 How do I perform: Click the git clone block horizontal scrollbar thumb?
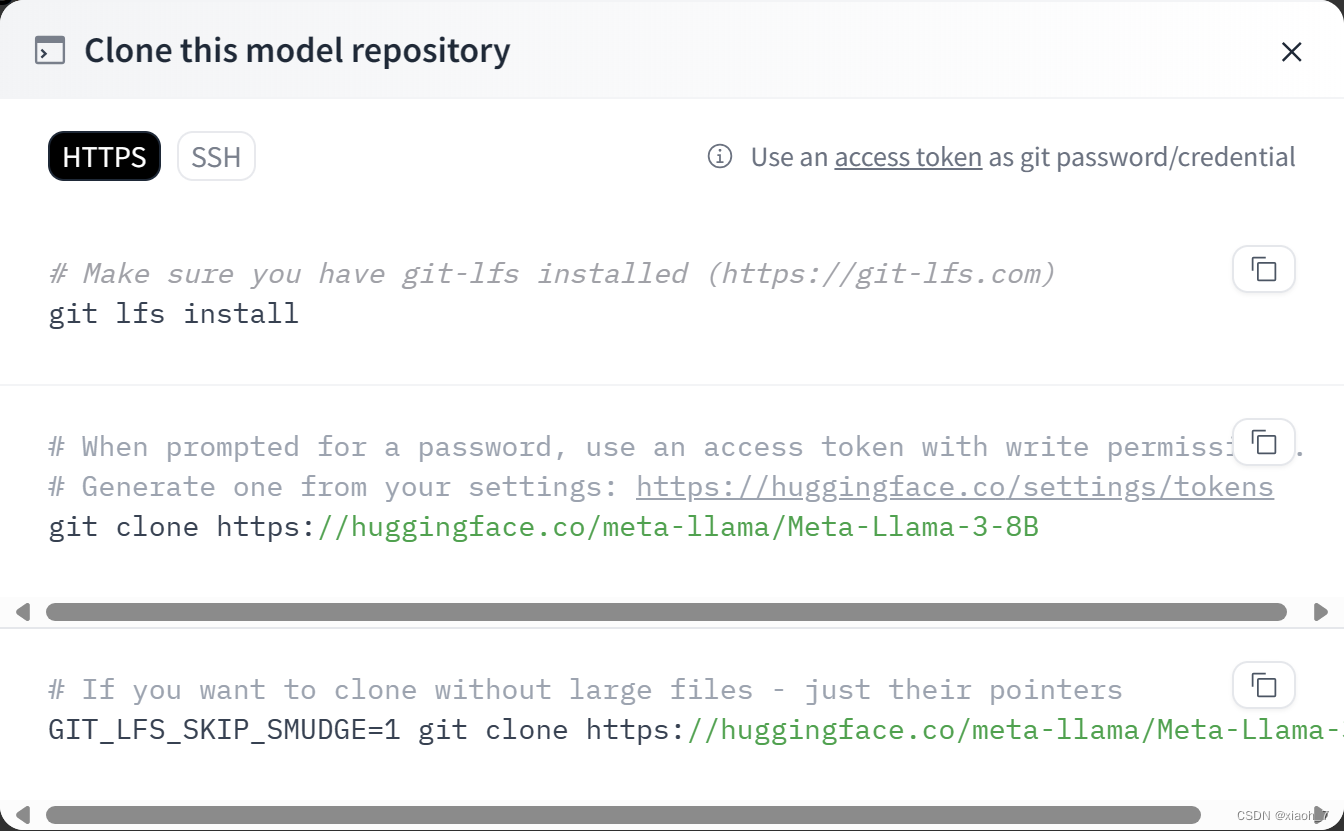(666, 611)
